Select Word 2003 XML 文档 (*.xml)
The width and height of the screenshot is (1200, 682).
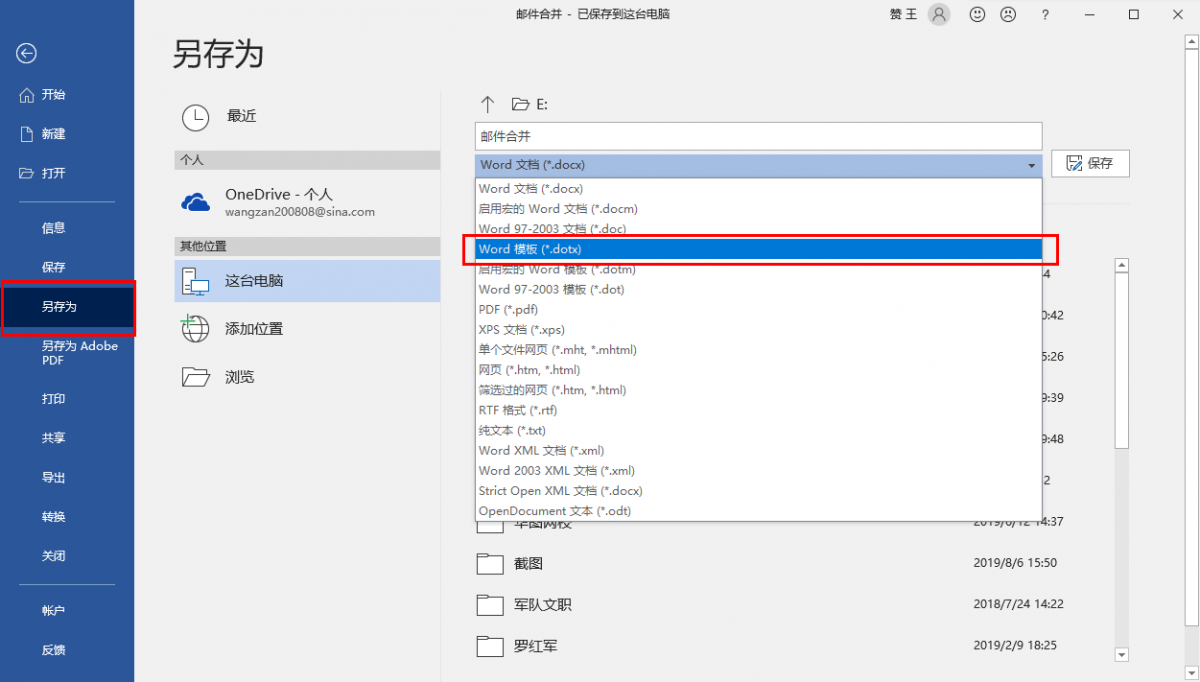click(x=759, y=470)
